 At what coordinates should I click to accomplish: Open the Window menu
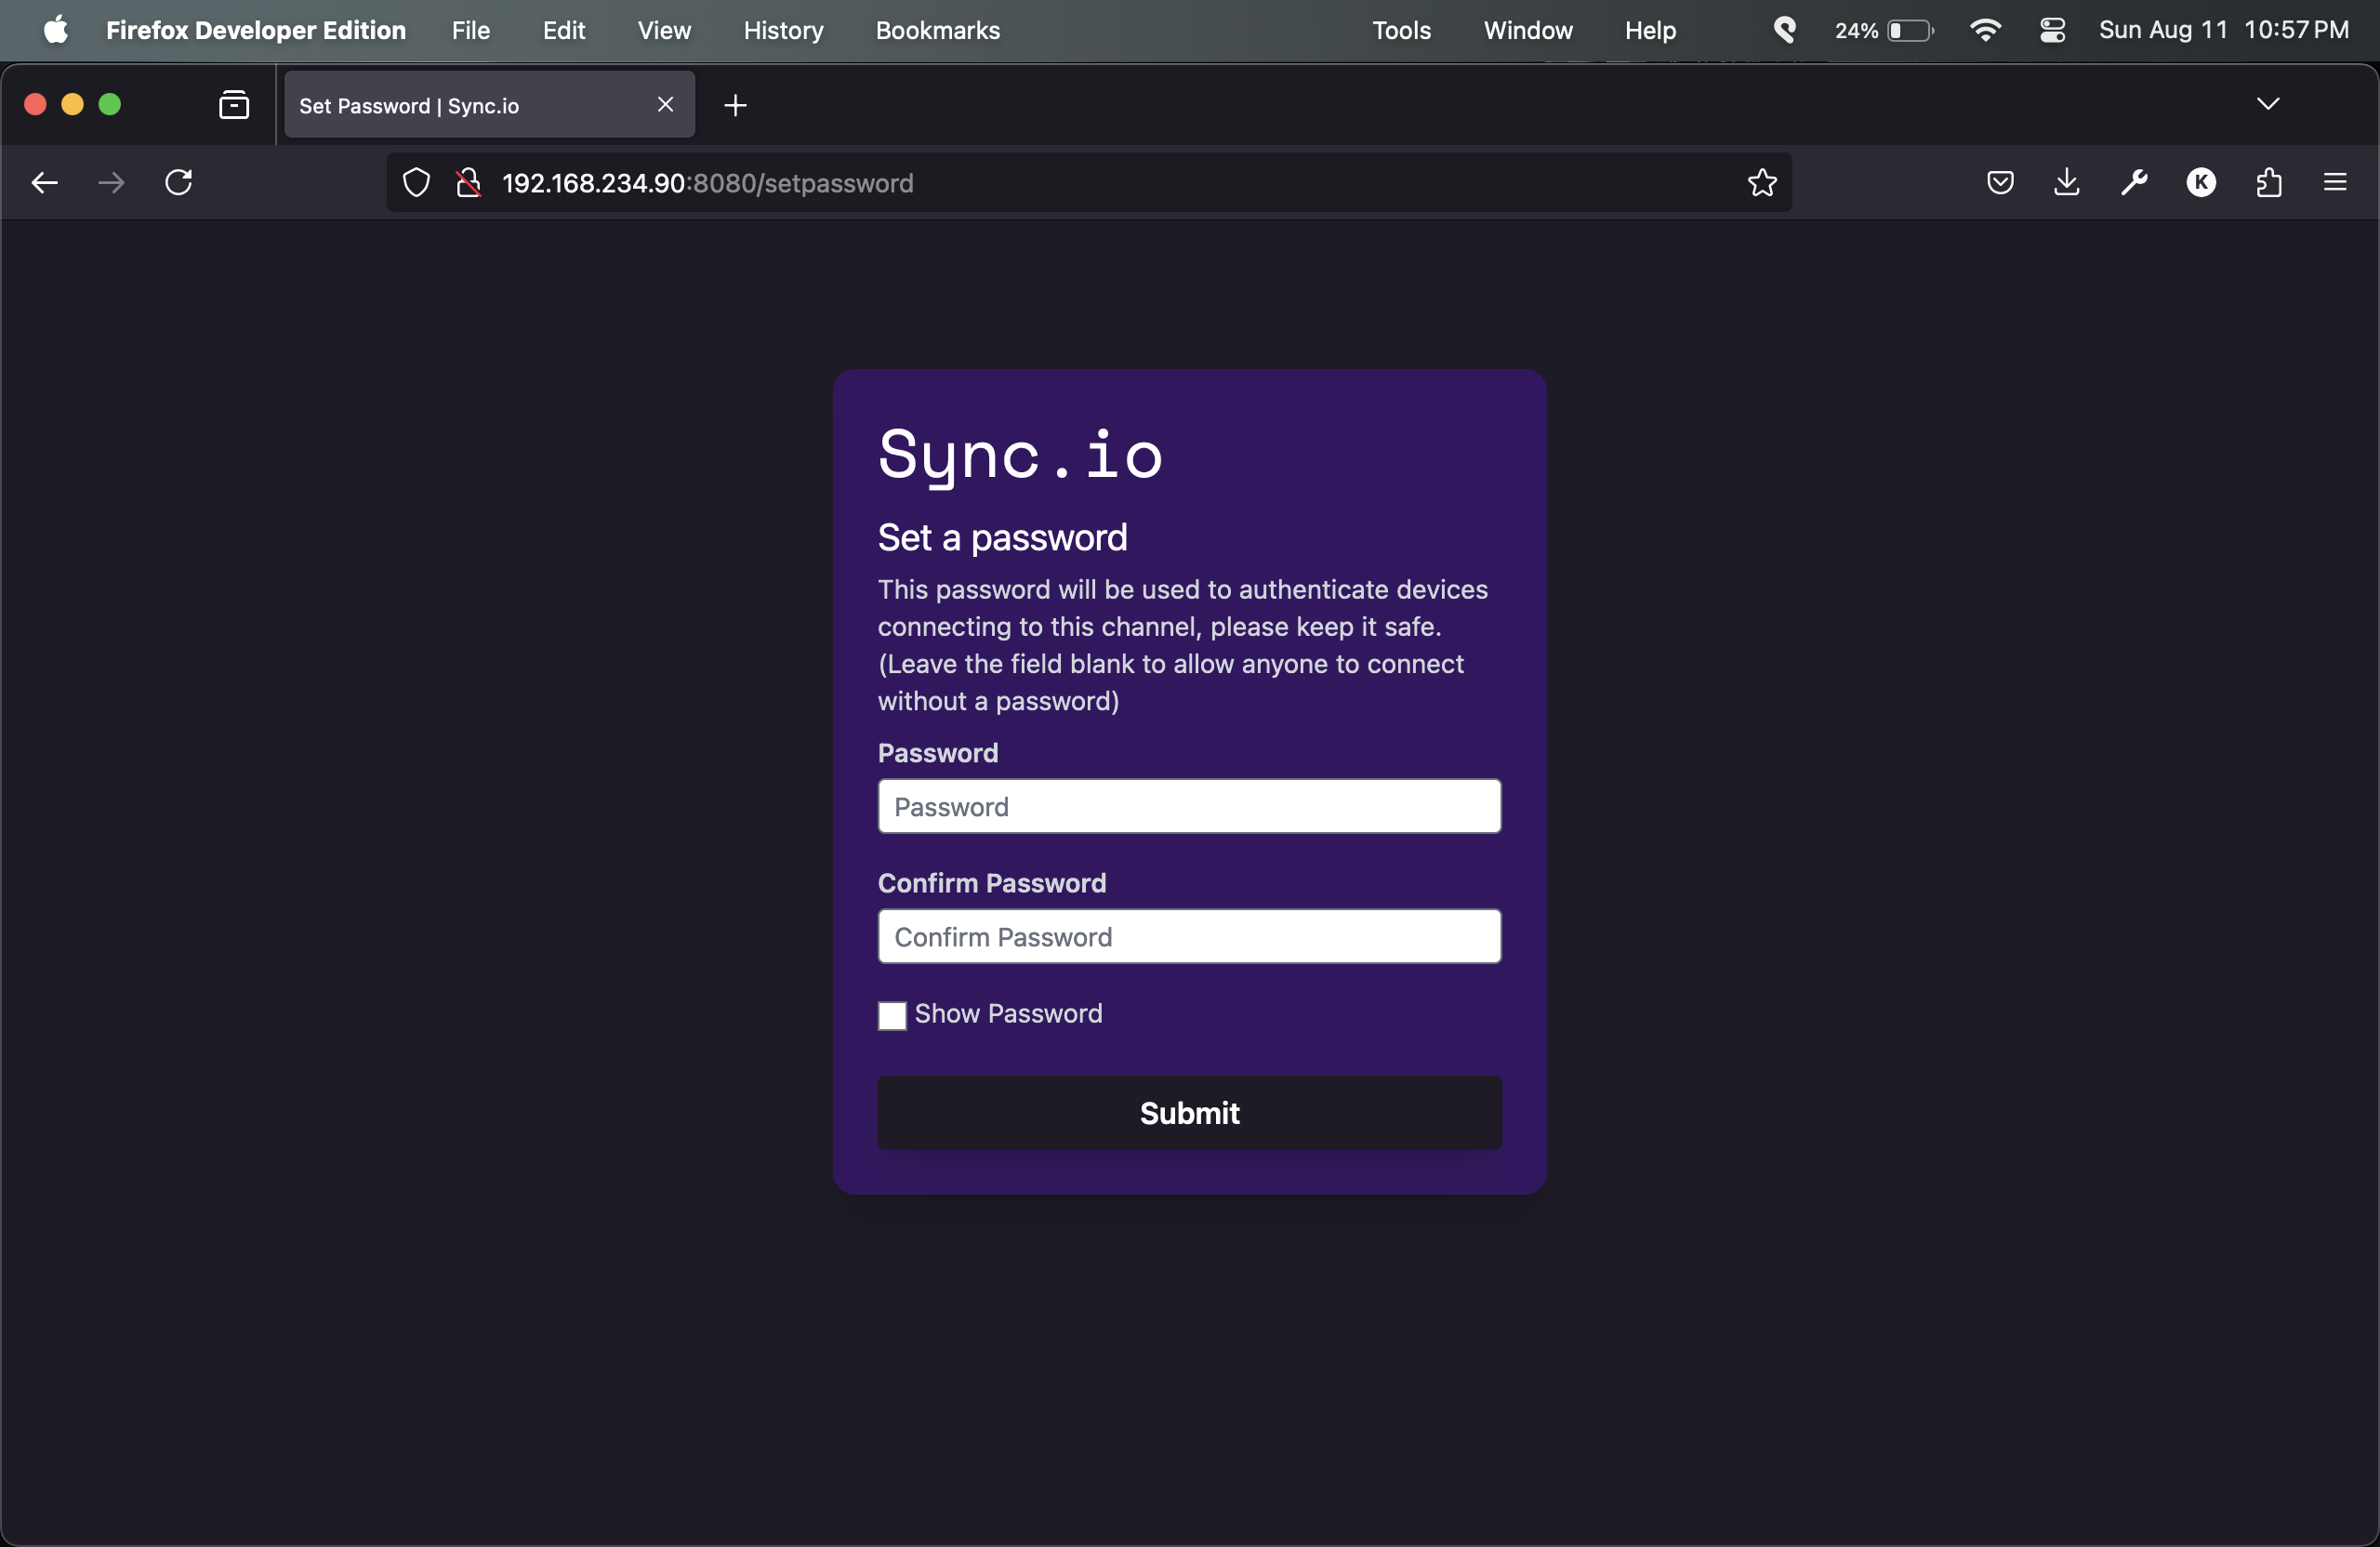[x=1528, y=30]
